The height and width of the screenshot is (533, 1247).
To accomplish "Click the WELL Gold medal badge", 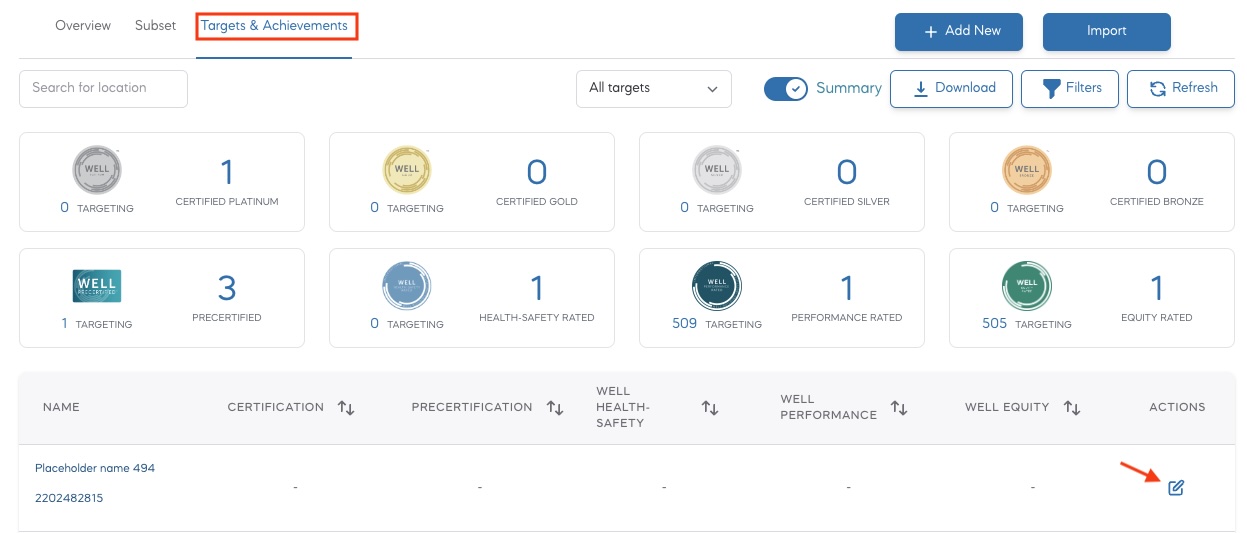I will [408, 171].
